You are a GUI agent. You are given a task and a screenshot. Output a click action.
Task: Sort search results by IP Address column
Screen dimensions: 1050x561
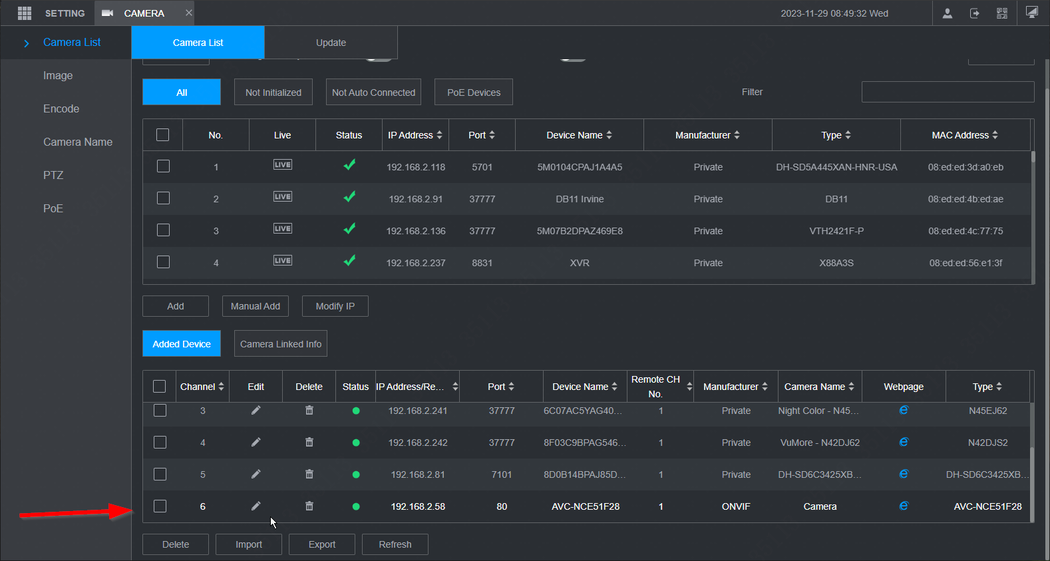pyautogui.click(x=415, y=135)
